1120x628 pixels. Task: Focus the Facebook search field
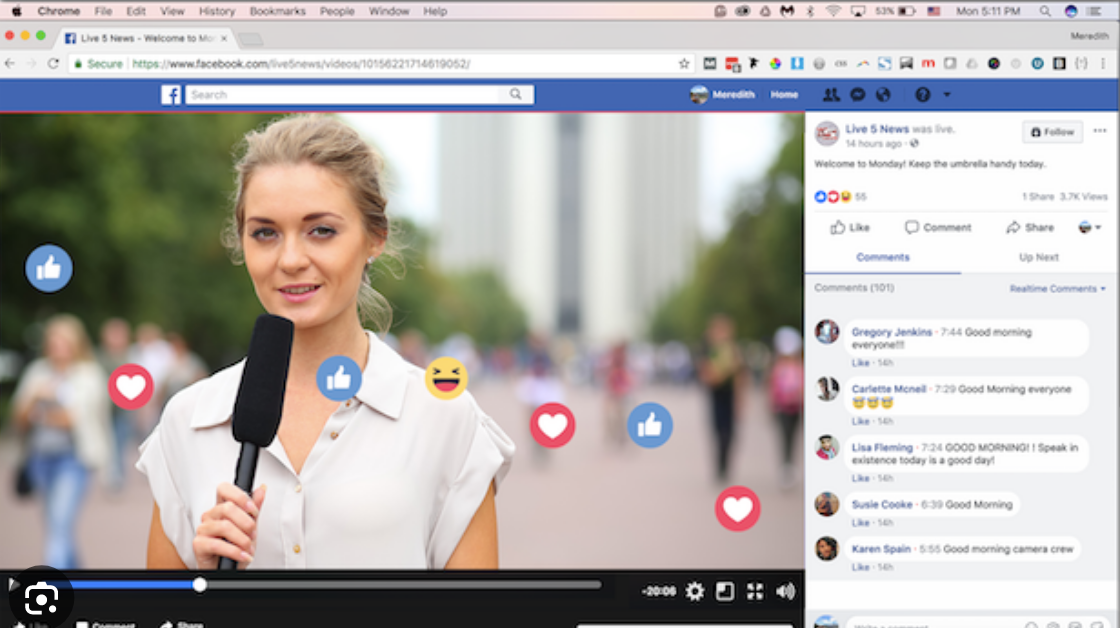tap(345, 95)
